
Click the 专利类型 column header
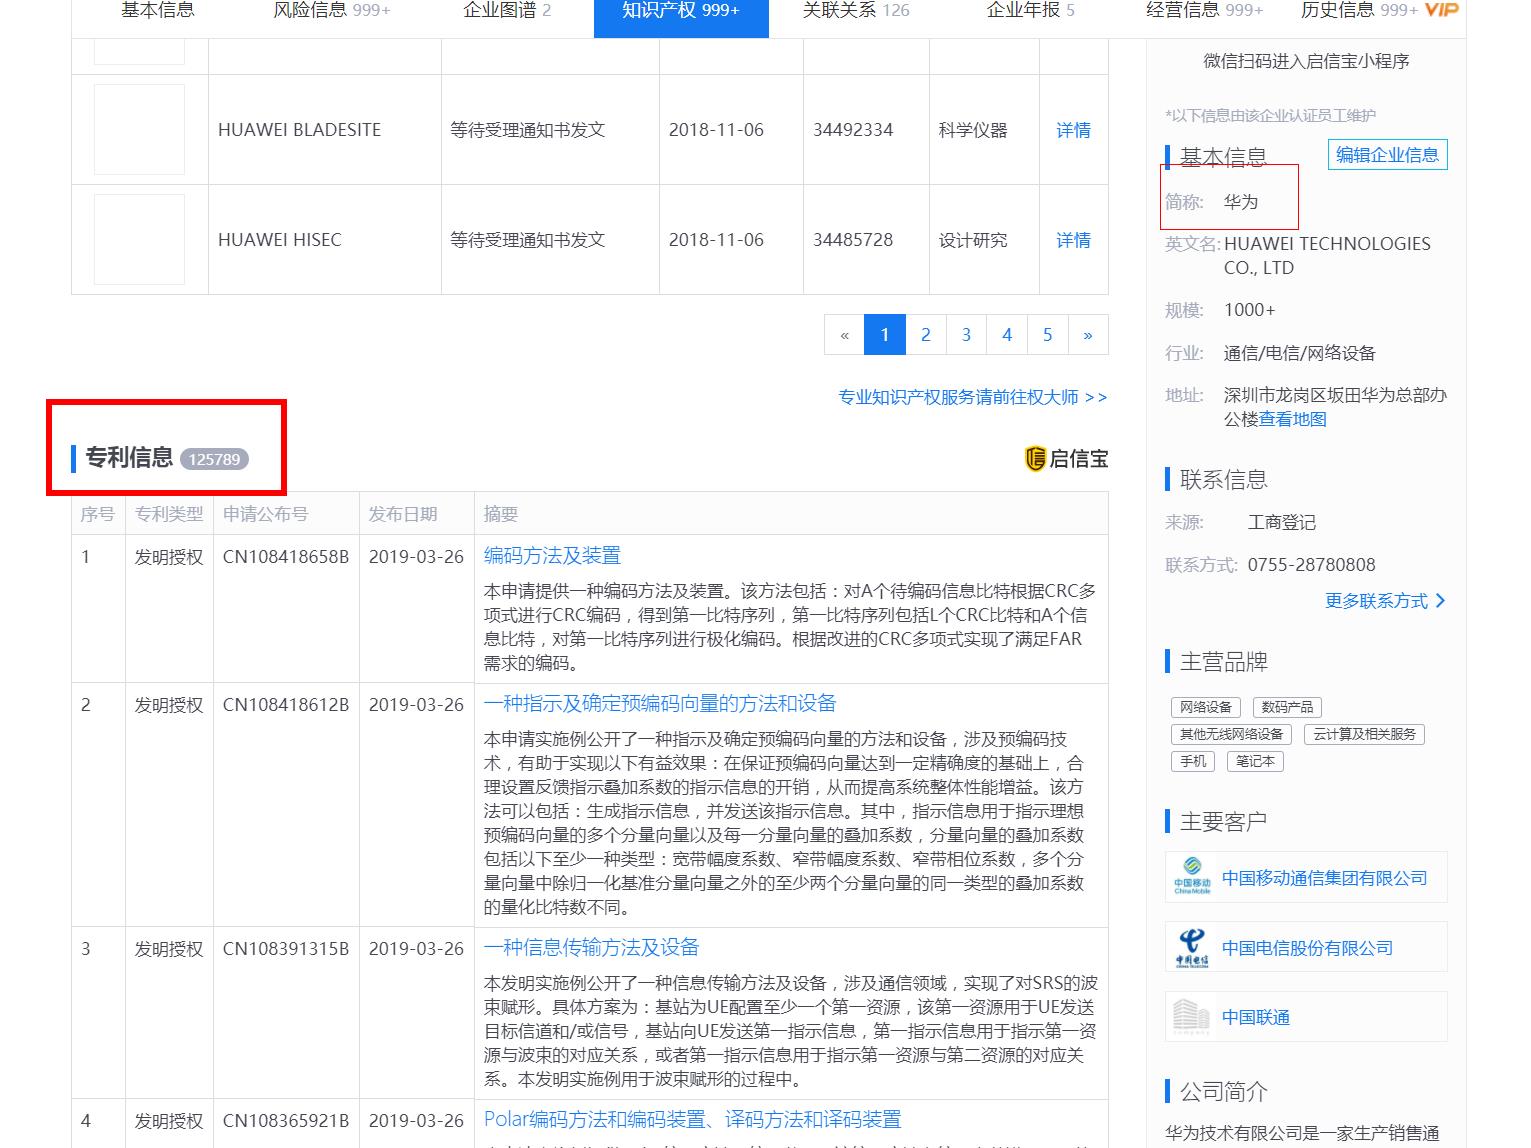click(x=169, y=514)
